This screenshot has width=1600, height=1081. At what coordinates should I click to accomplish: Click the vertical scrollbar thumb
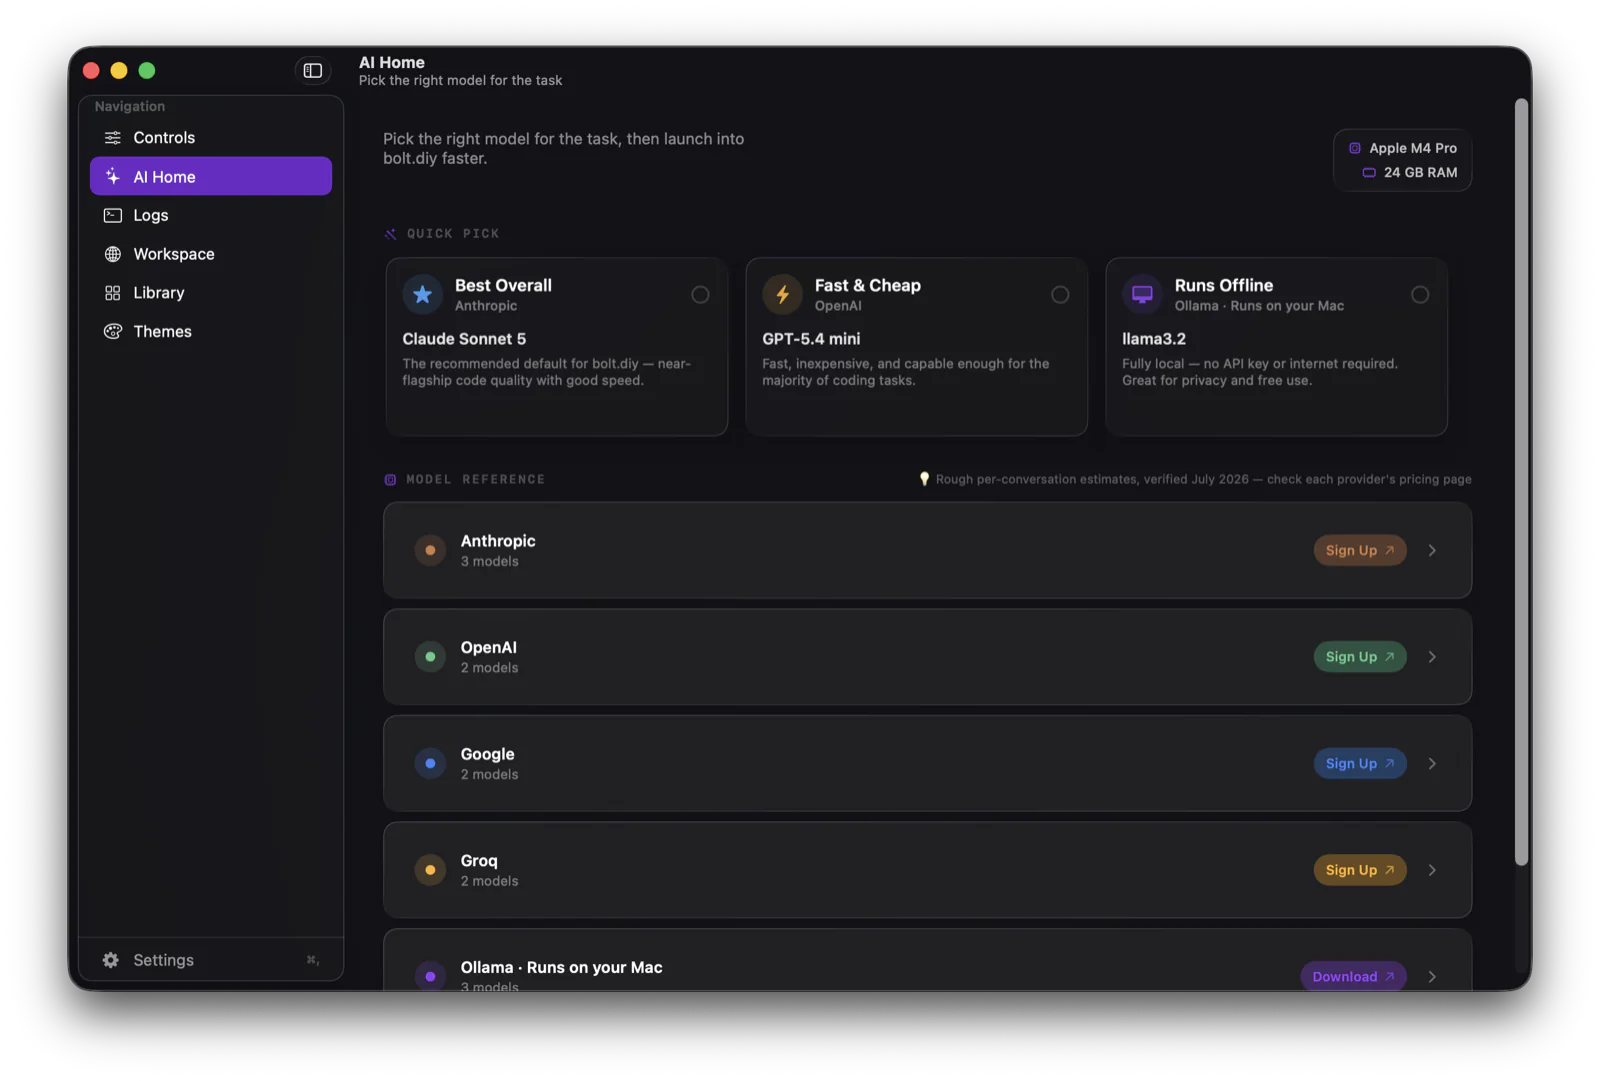pyautogui.click(x=1522, y=482)
